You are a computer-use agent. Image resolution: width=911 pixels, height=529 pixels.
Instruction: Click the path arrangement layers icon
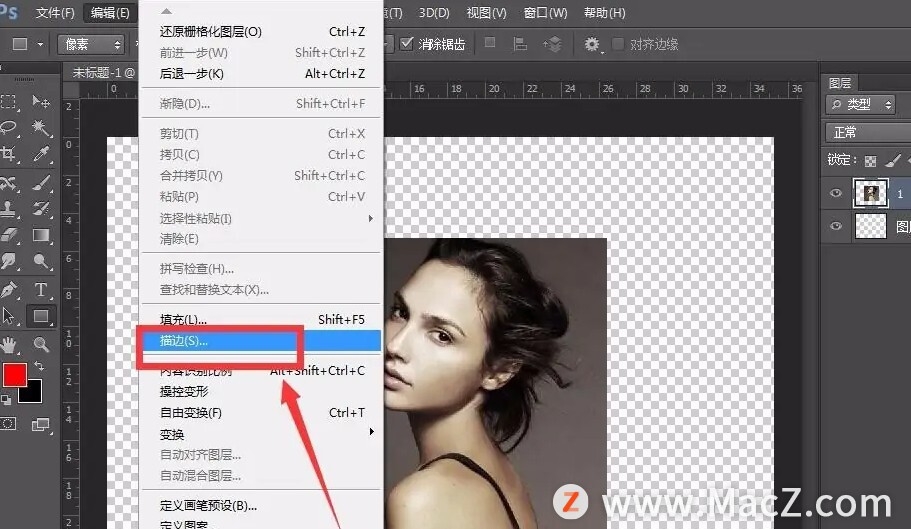coord(553,44)
